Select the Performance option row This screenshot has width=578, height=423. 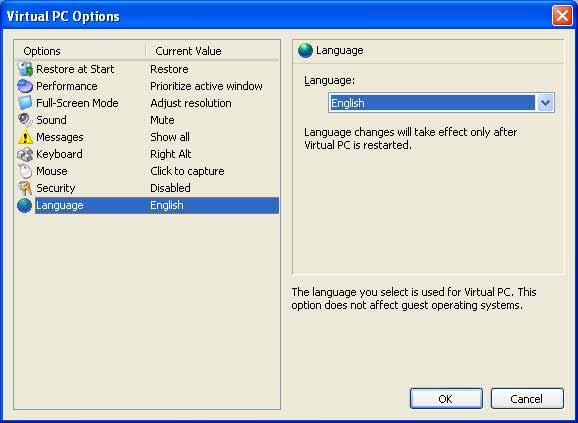[x=147, y=86]
